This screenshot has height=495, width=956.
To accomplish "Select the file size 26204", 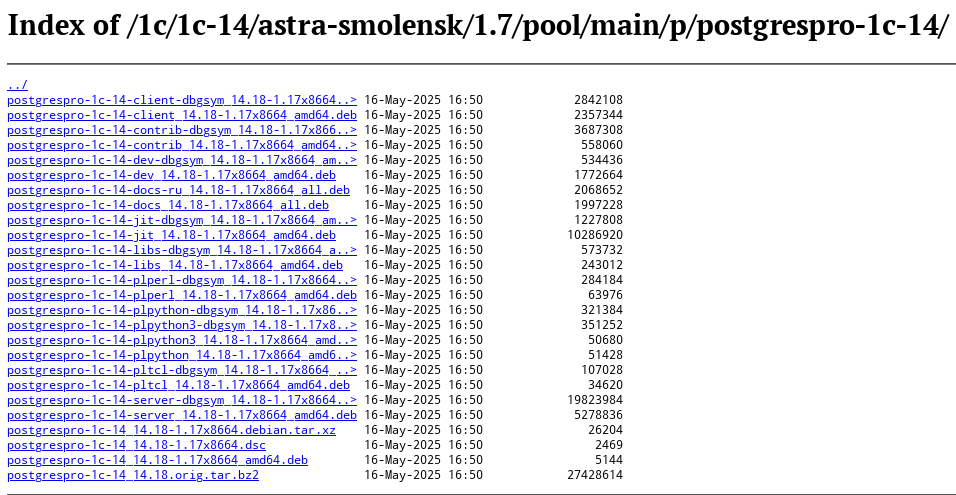I will [x=605, y=430].
